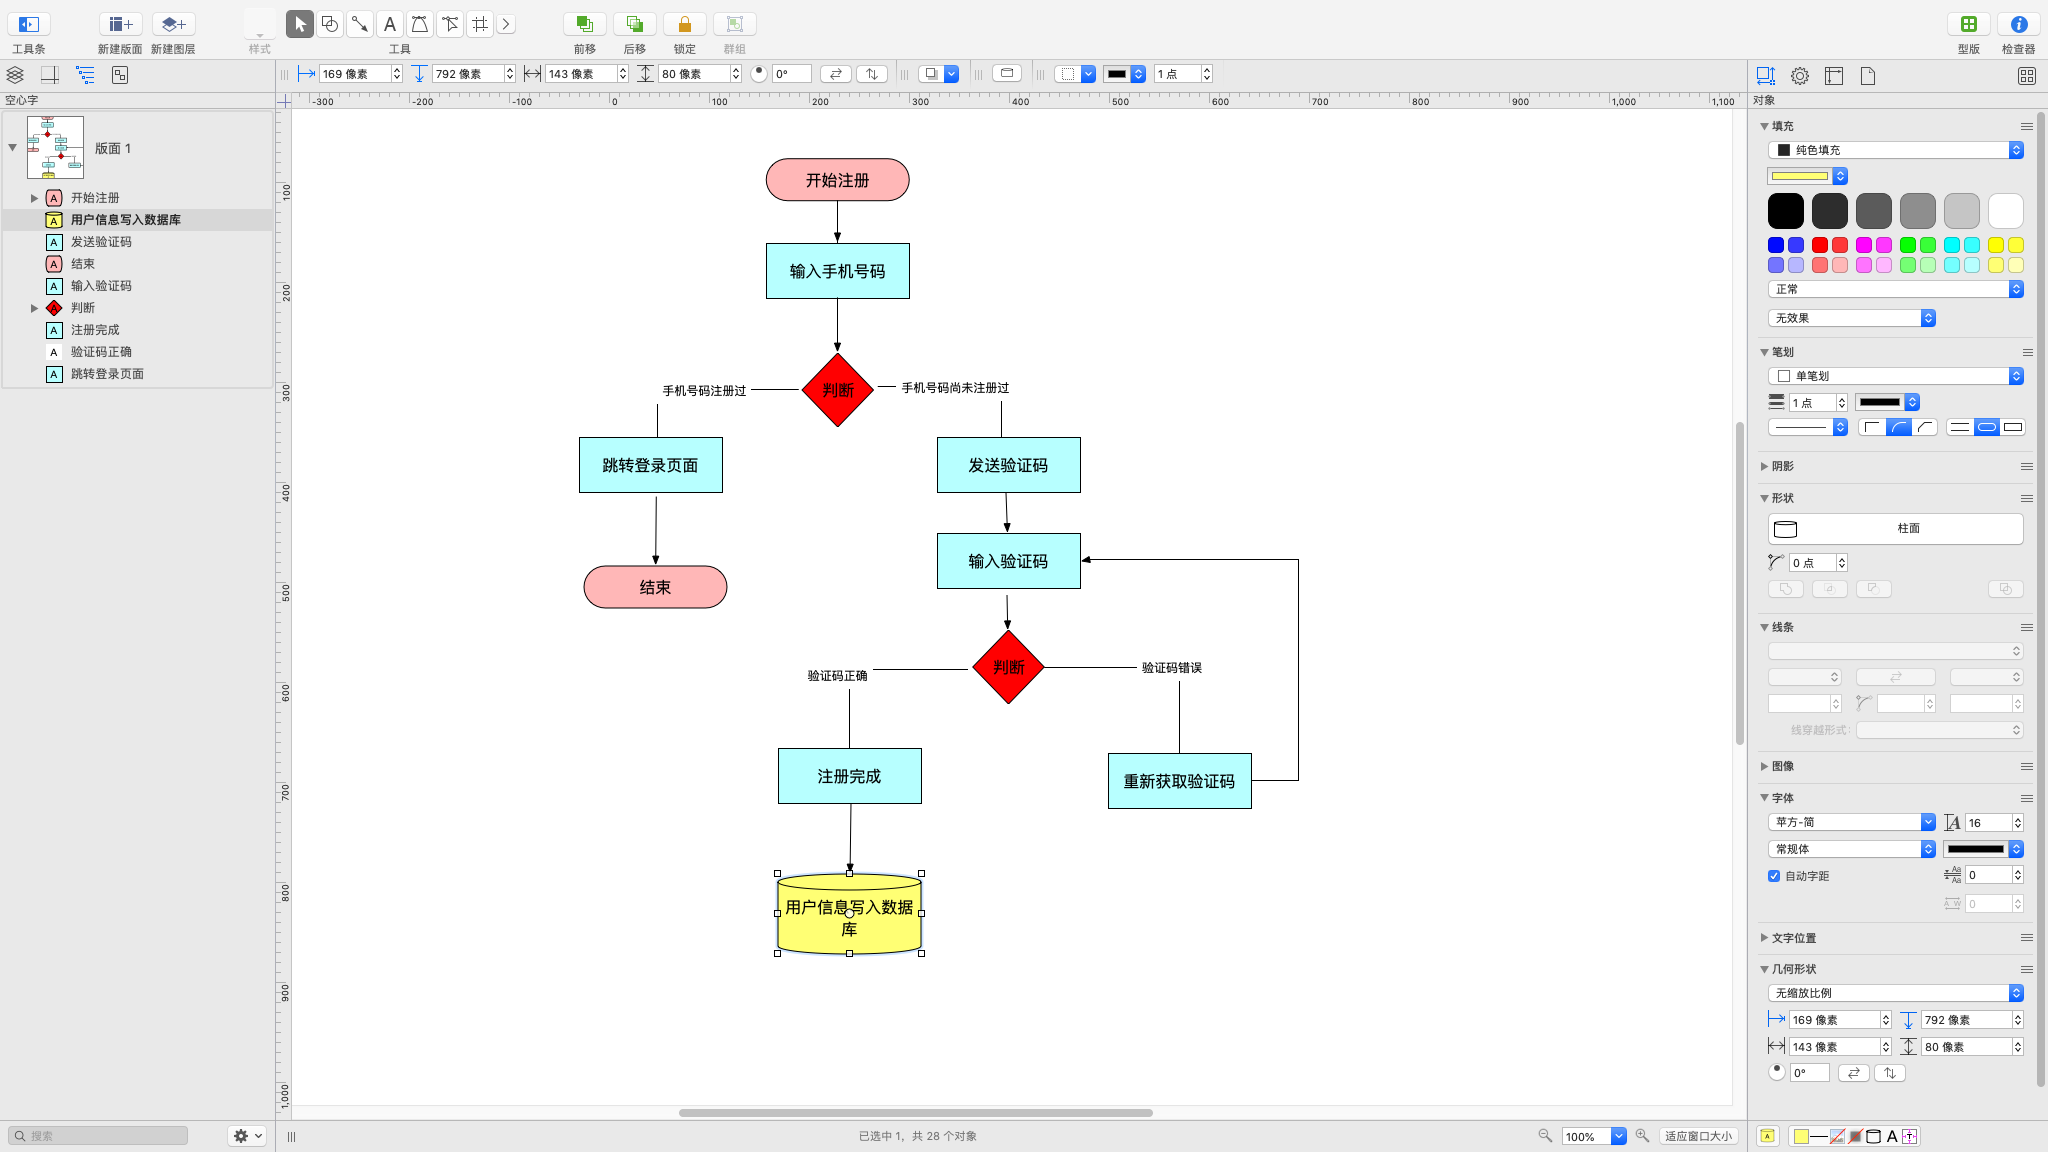Click the 新建图层 (New Layer) icon
The width and height of the screenshot is (2048, 1152).
pos(173,24)
